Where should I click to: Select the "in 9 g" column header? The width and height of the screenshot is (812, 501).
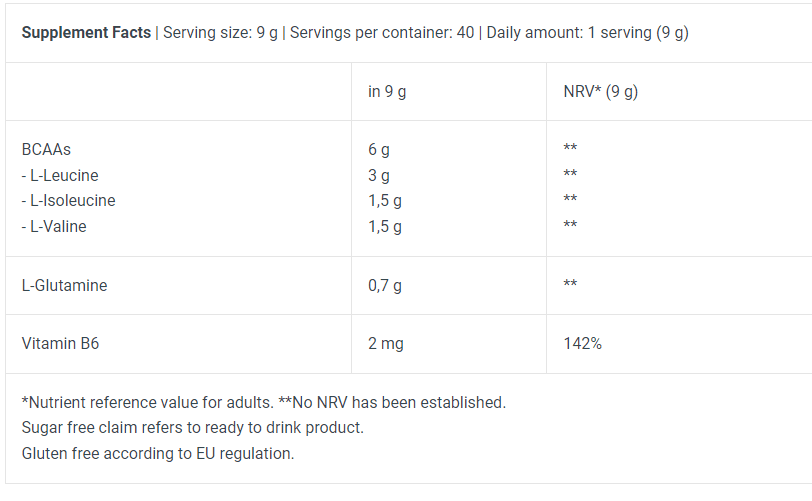(x=387, y=92)
